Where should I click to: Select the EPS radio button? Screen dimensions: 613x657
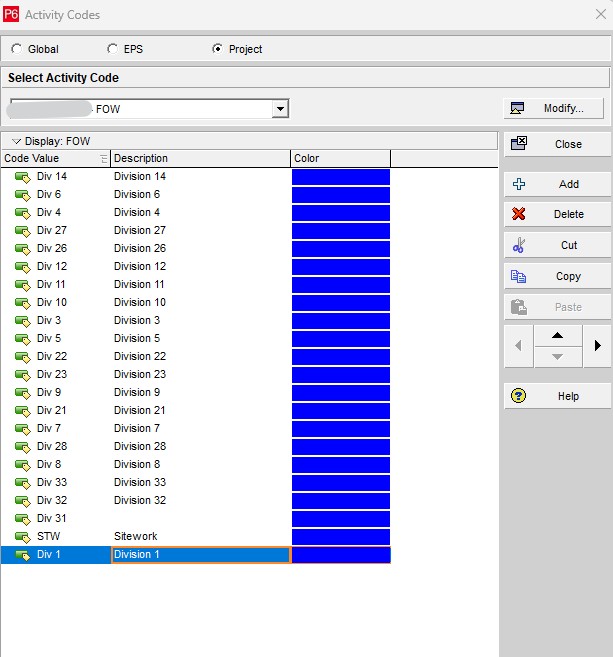click(x=112, y=49)
